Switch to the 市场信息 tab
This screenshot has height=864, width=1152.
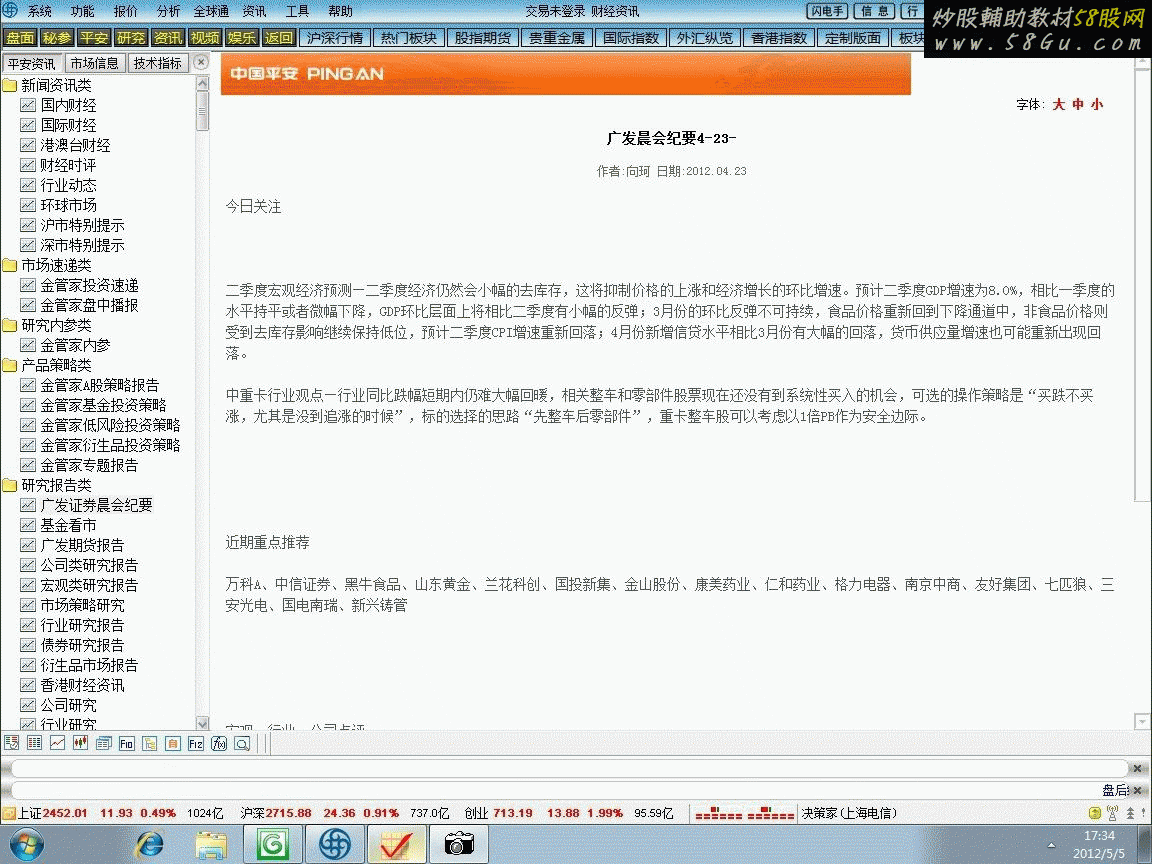[95, 63]
